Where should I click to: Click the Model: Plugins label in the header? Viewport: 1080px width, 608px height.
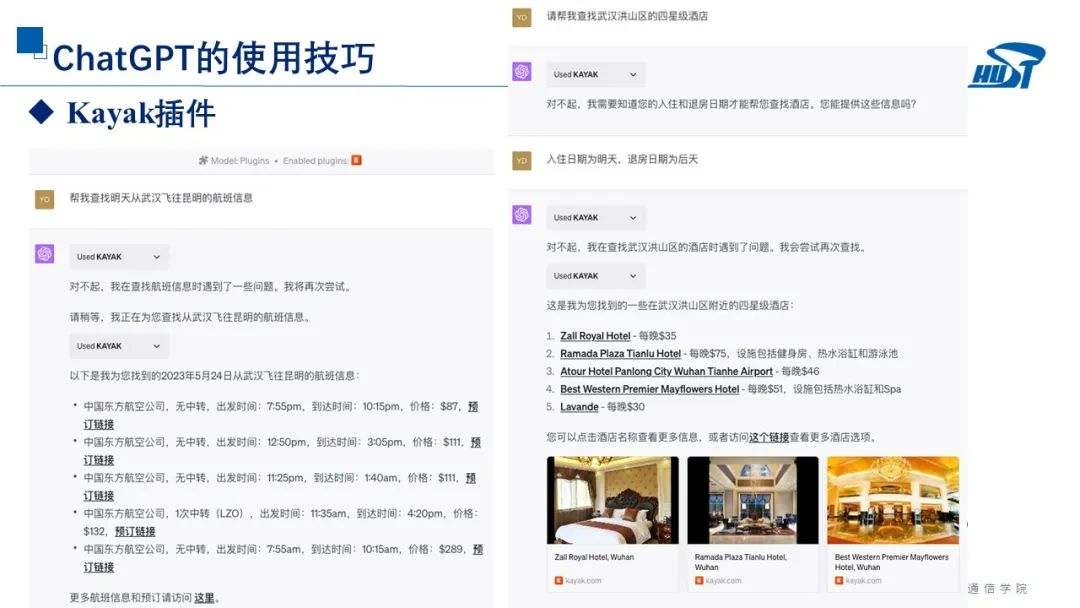240,160
